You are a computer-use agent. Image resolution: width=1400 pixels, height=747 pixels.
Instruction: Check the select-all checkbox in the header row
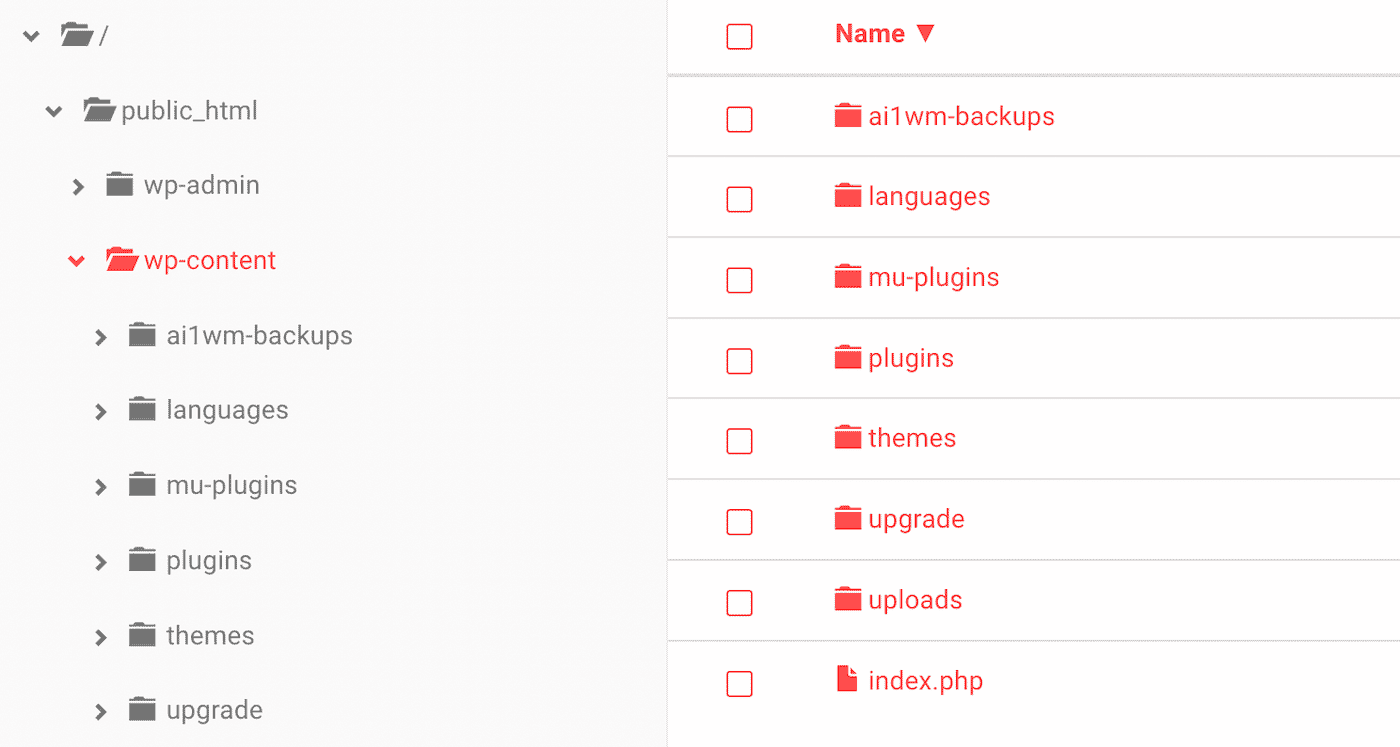[739, 36]
